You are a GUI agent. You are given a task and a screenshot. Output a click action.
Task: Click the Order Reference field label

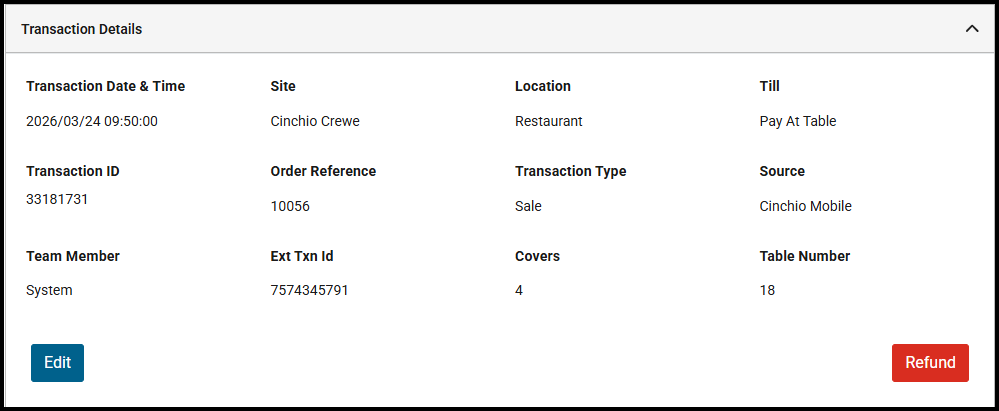pyautogui.click(x=323, y=171)
